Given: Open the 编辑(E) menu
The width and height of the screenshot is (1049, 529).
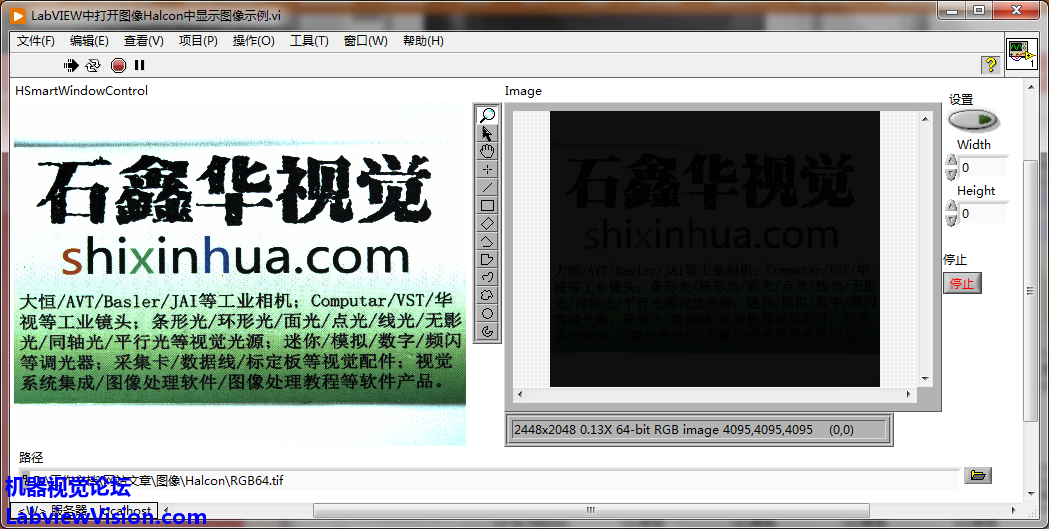Looking at the screenshot, I should pyautogui.click(x=89, y=41).
